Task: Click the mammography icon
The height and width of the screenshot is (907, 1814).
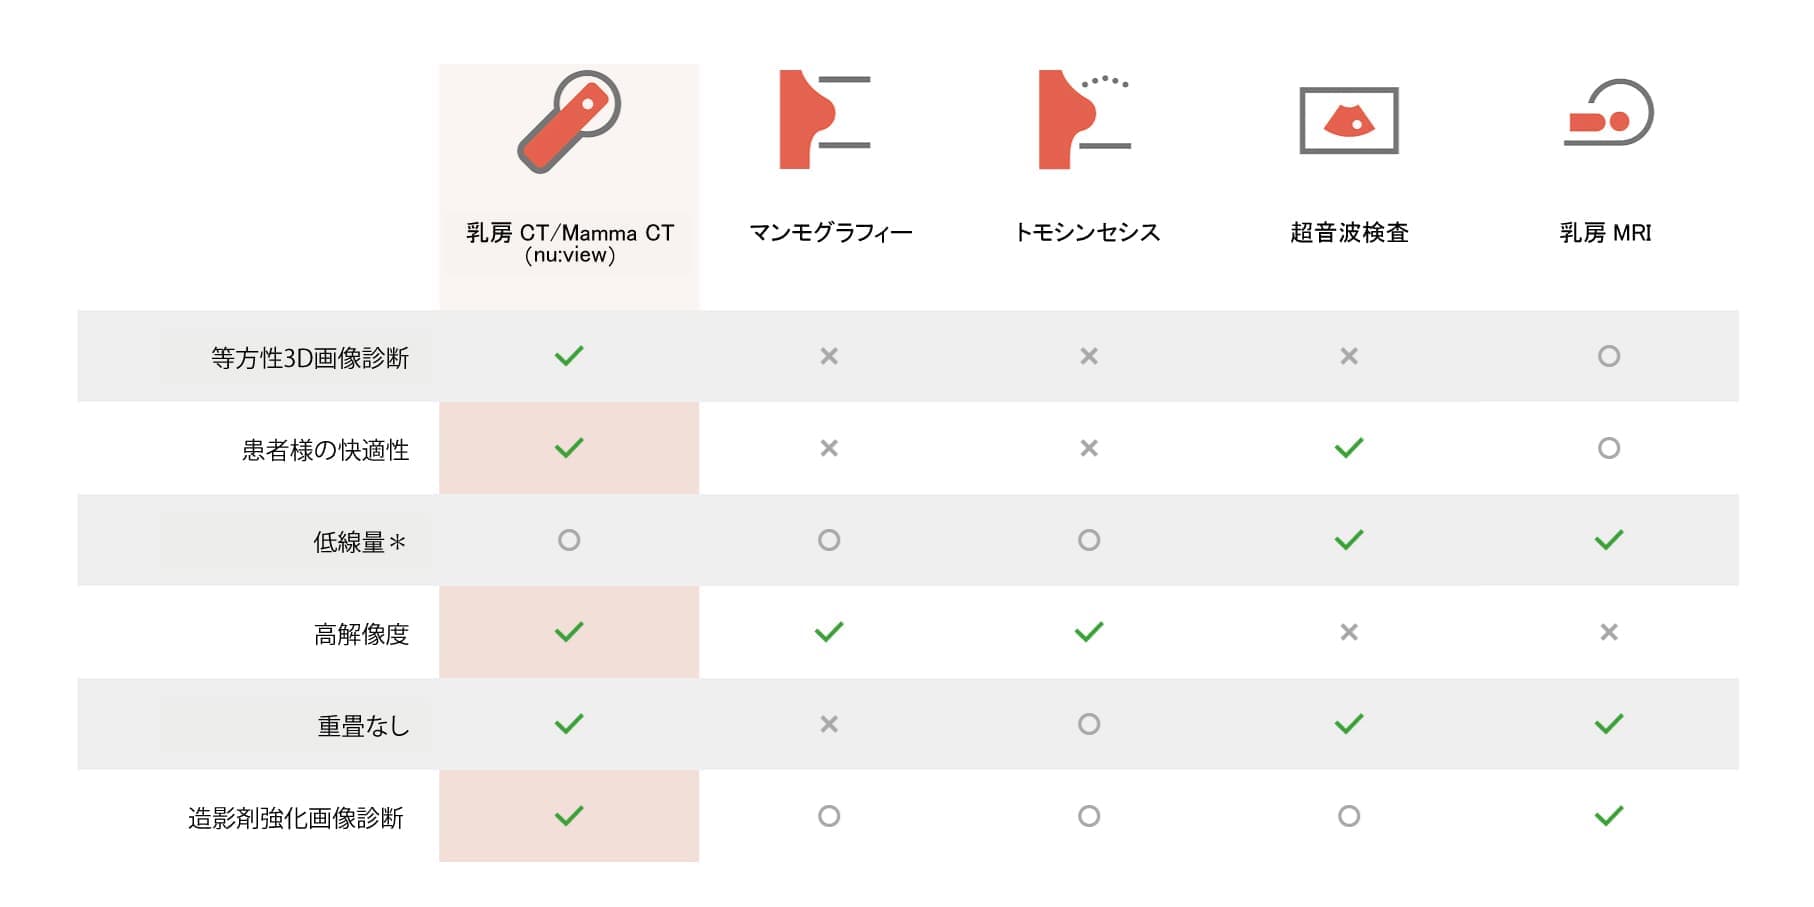Action: point(823,119)
